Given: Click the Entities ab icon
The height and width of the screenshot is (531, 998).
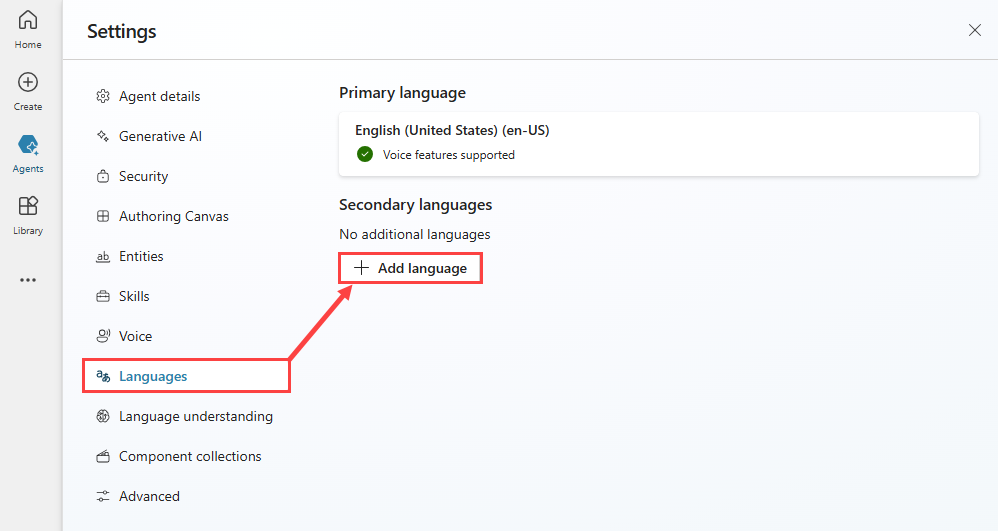Looking at the screenshot, I should pyautogui.click(x=102, y=257).
